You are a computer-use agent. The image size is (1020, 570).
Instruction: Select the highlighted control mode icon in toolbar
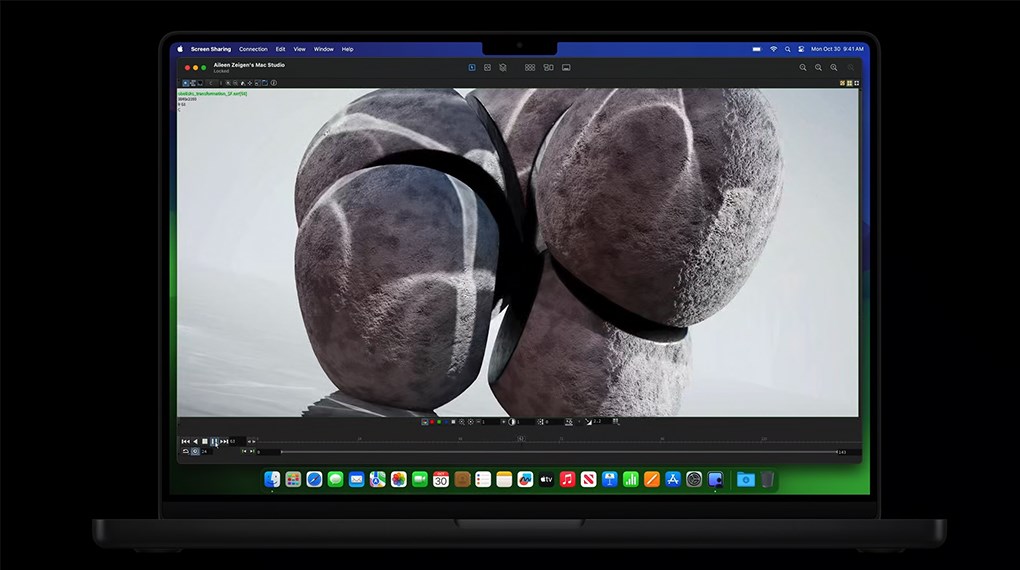(472, 68)
